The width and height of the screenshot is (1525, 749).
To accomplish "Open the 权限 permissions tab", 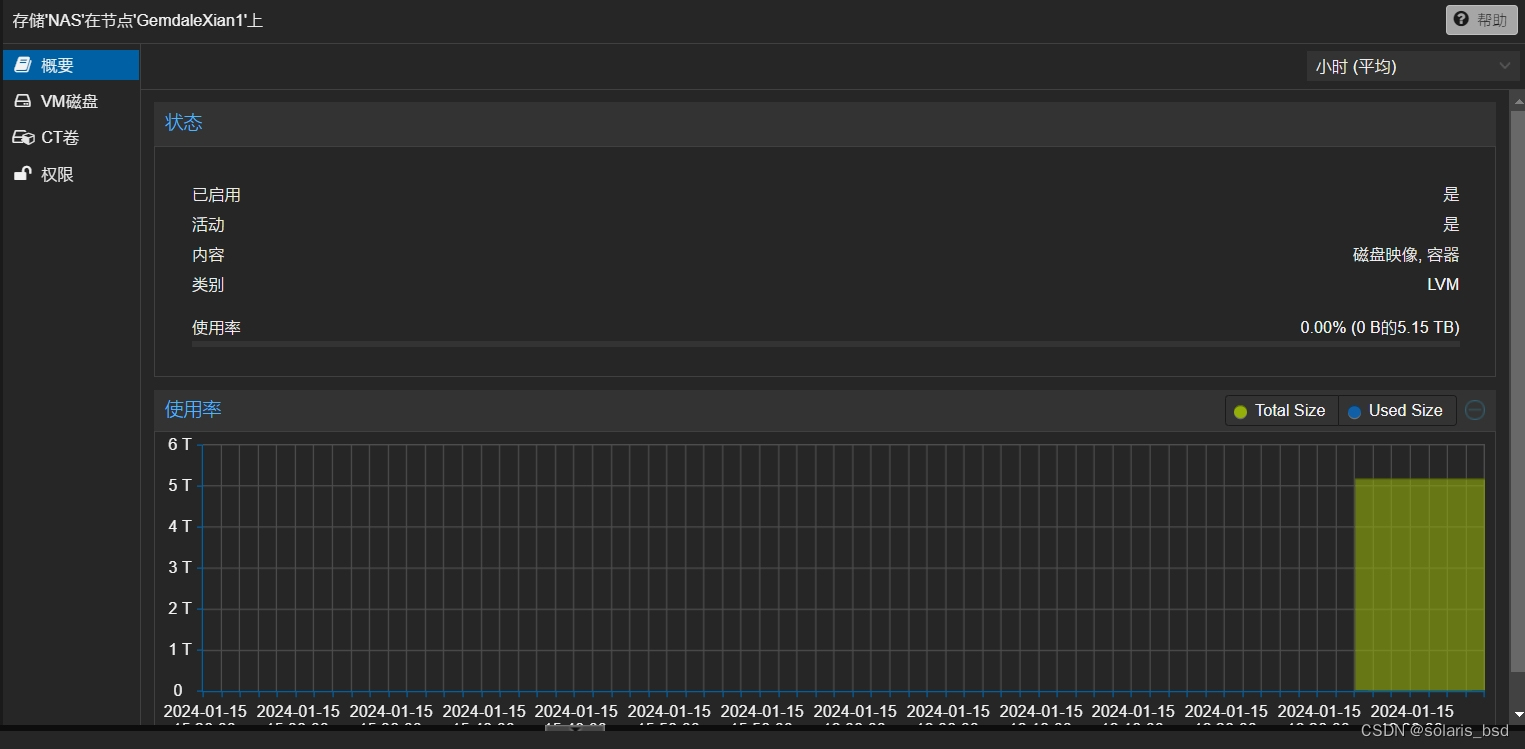I will (70, 174).
